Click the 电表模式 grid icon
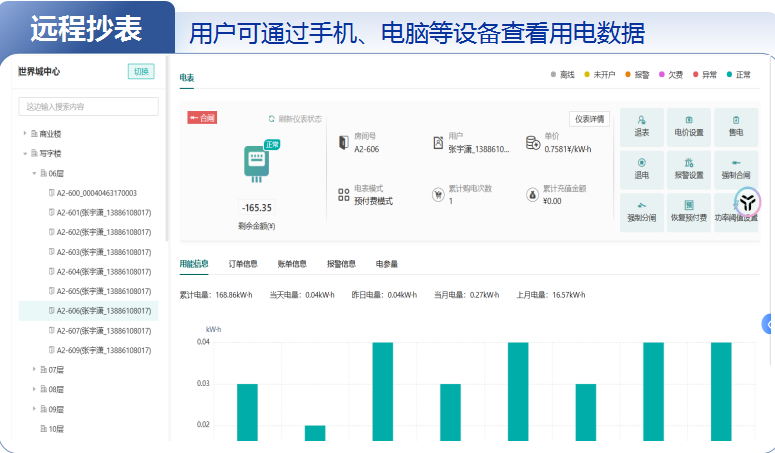 [344, 195]
